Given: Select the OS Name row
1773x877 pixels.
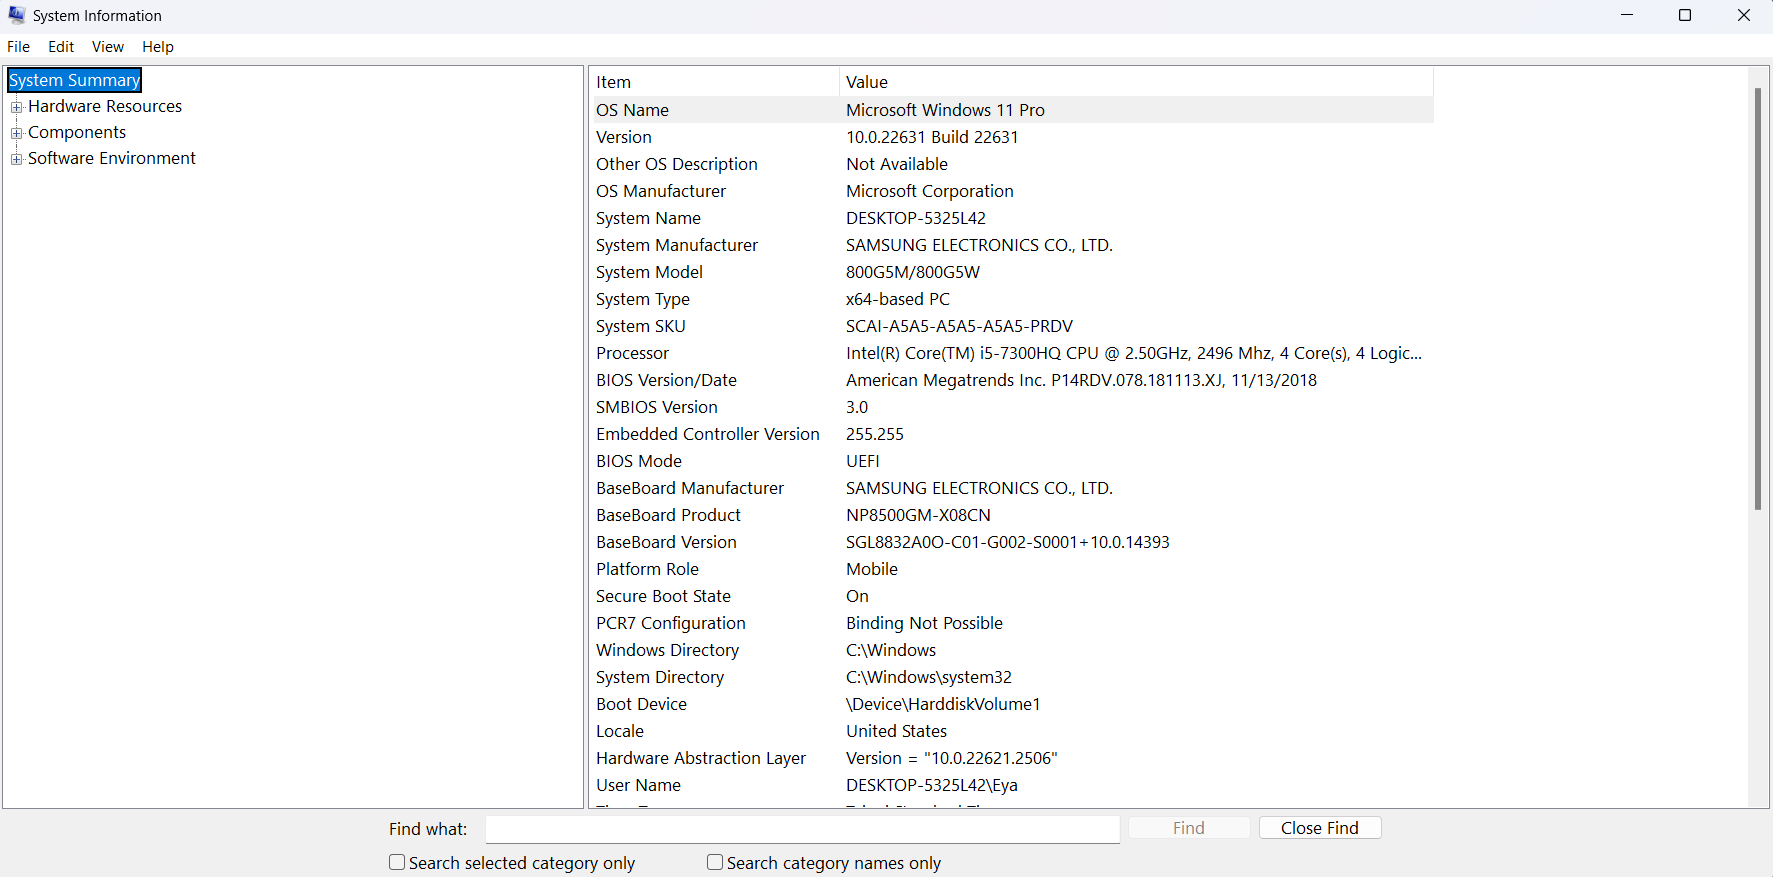Looking at the screenshot, I should click(x=1011, y=110).
